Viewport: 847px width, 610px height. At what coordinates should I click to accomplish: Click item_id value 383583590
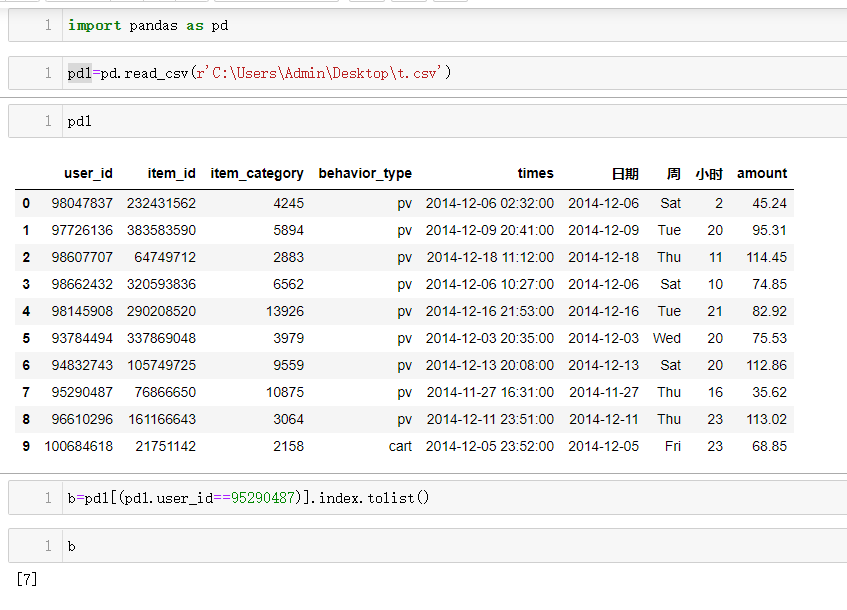162,230
